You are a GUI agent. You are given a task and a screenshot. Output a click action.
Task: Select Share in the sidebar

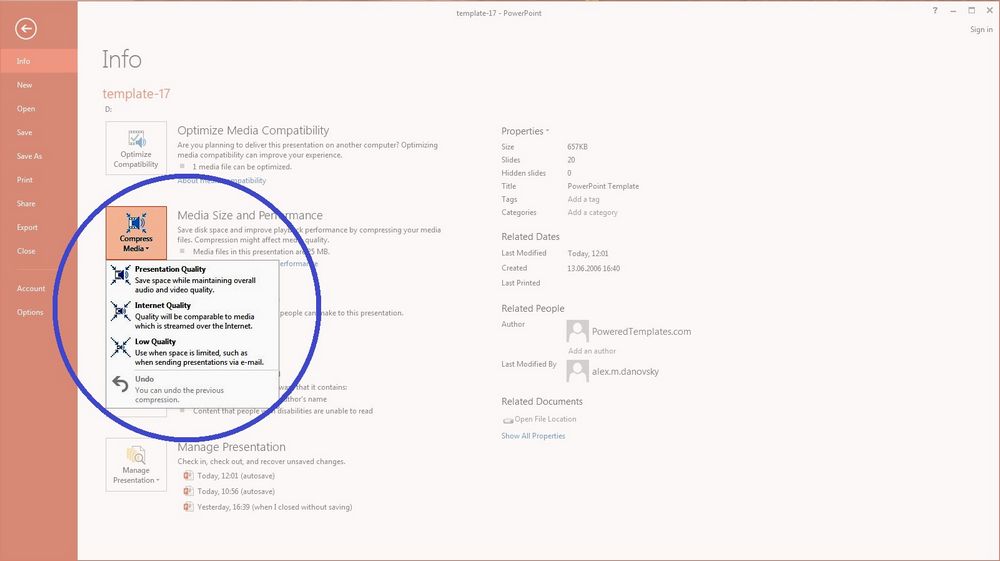tap(39, 203)
